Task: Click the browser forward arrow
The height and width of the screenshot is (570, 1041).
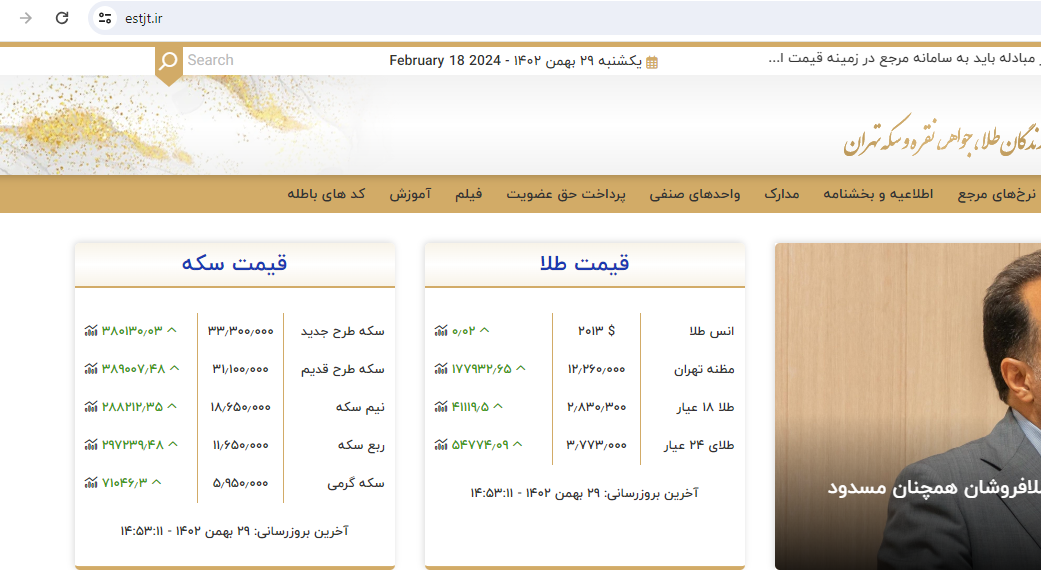Action: tap(26, 18)
